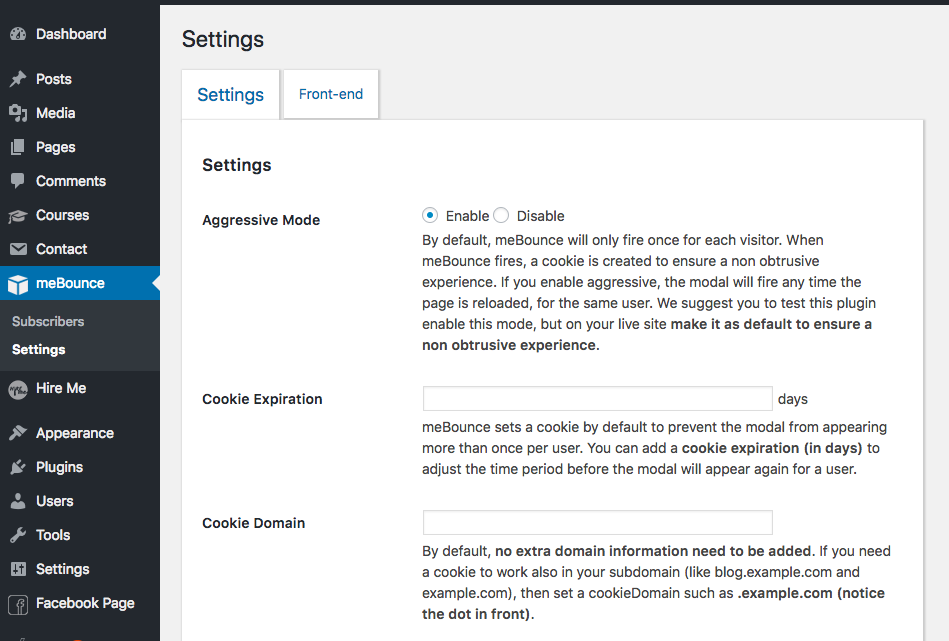Select Disable for Aggressive Mode
The width and height of the screenshot is (949, 641).
coord(501,215)
